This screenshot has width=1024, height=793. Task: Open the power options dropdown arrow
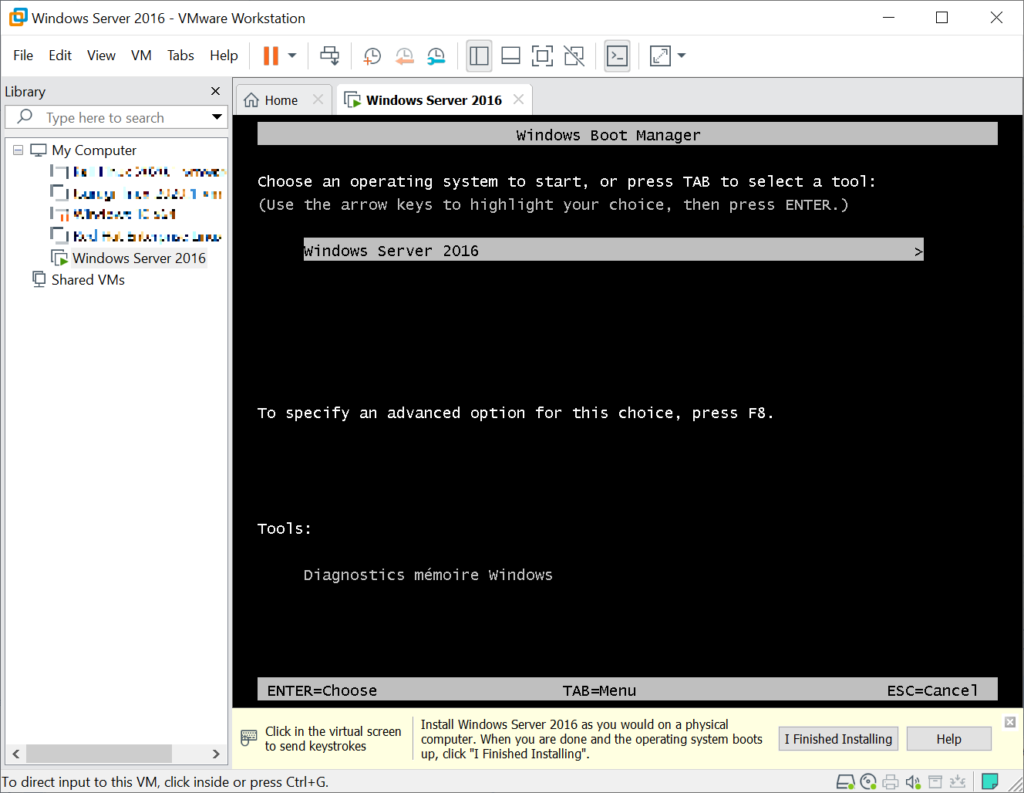pyautogui.click(x=292, y=56)
